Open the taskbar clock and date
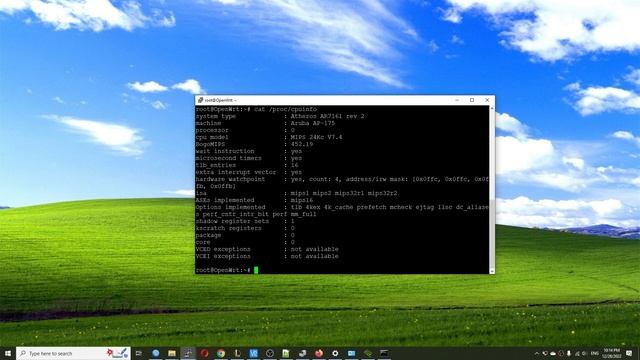The image size is (640, 360). point(611,353)
